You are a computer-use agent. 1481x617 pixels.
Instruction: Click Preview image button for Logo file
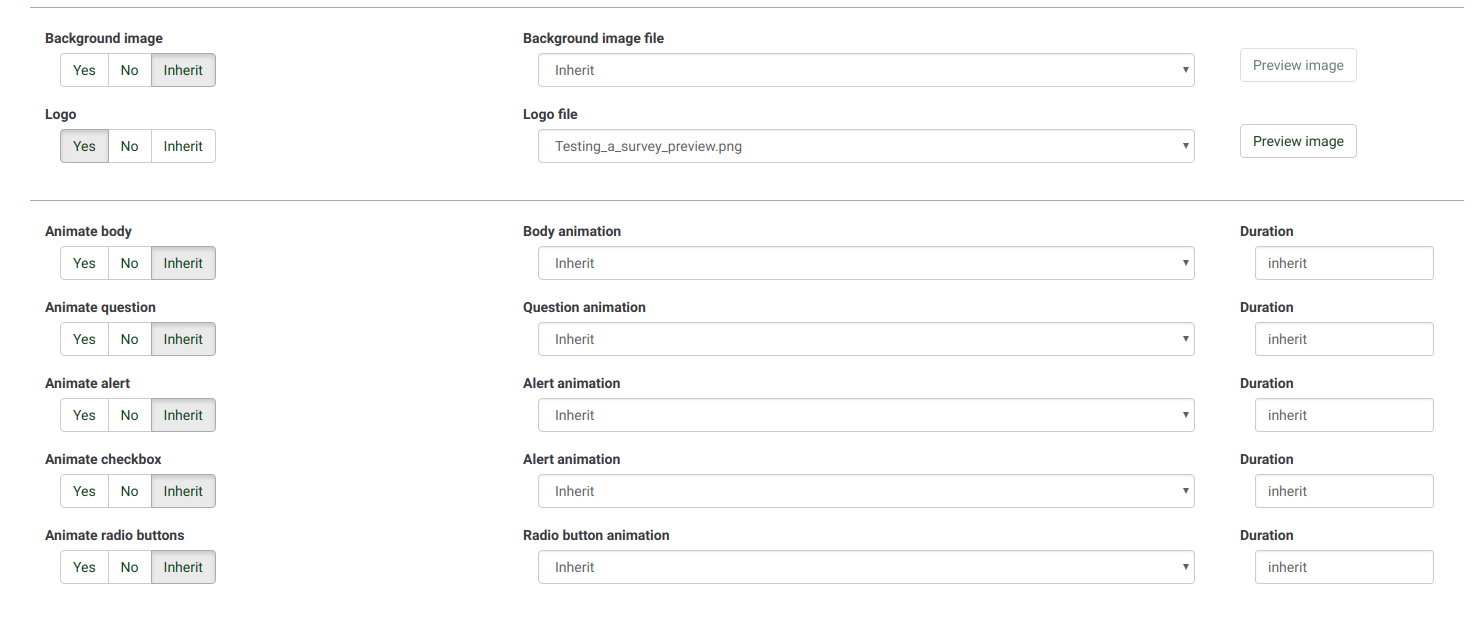click(x=1298, y=141)
